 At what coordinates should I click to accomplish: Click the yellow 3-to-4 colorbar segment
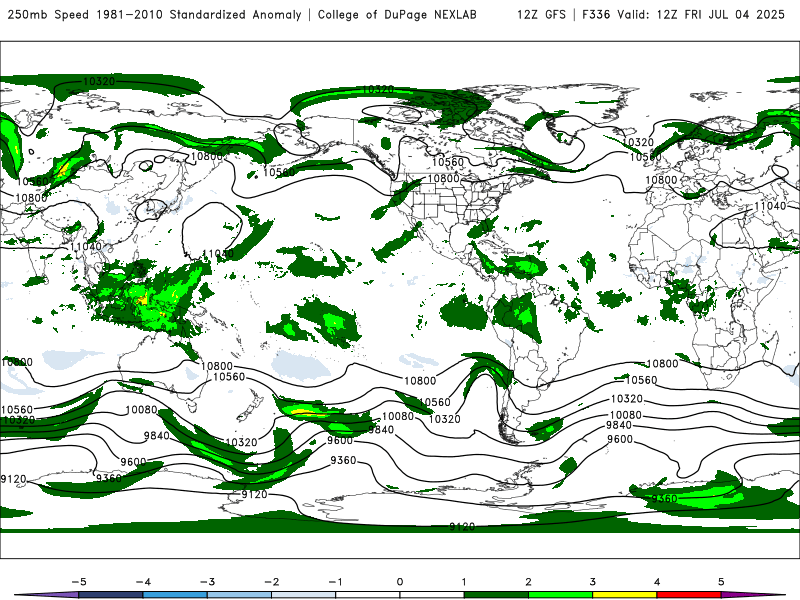click(x=624, y=595)
